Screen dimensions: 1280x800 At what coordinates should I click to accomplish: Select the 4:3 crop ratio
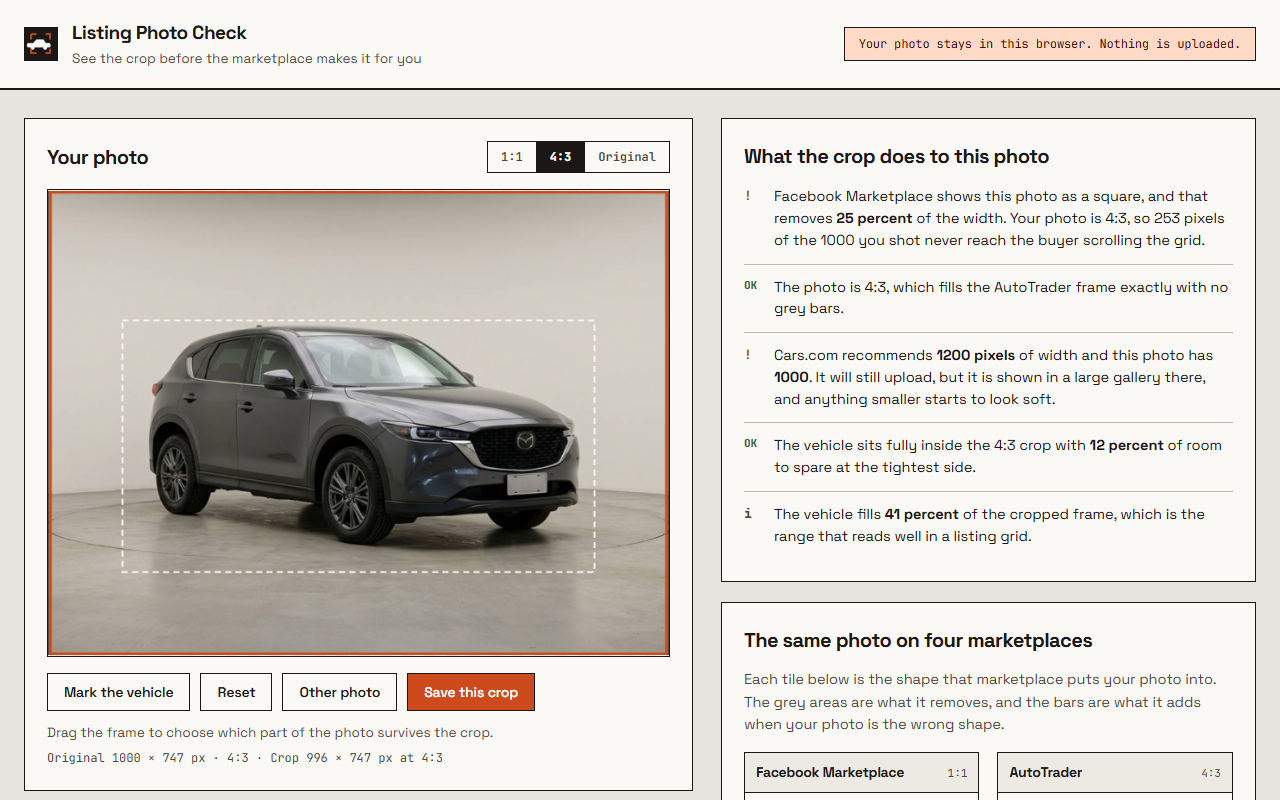point(560,157)
